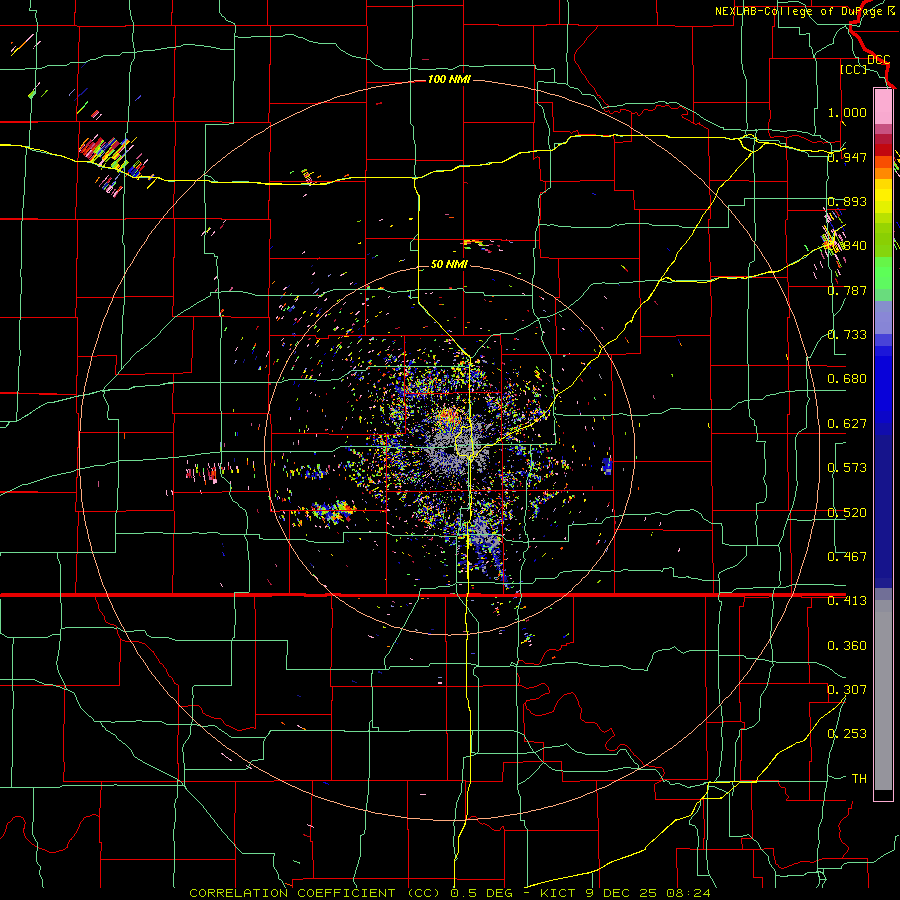The height and width of the screenshot is (900, 900).
Task: Click the 0.787 legend value
Action: (847, 290)
